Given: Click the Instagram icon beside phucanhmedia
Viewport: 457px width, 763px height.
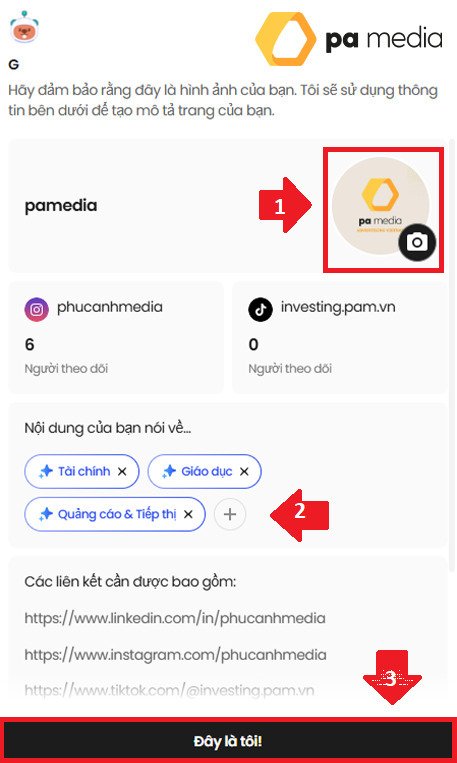Looking at the screenshot, I should (37, 309).
